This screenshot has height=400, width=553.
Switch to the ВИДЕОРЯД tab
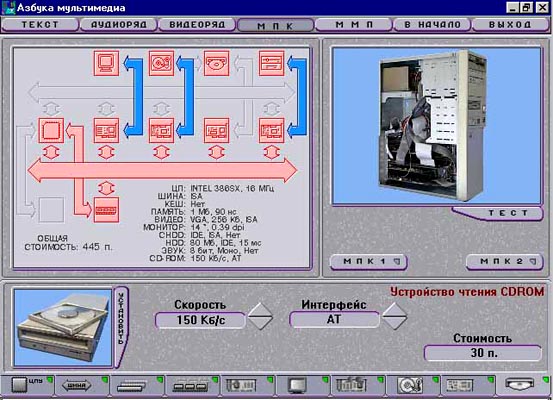click(x=197, y=25)
